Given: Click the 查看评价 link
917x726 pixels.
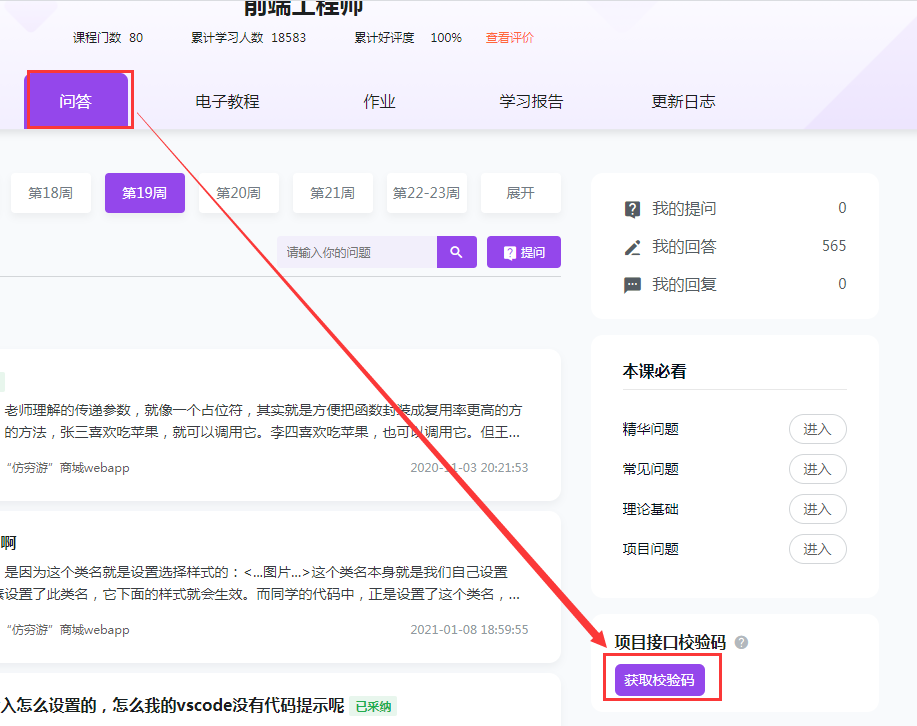Looking at the screenshot, I should pyautogui.click(x=509, y=37).
